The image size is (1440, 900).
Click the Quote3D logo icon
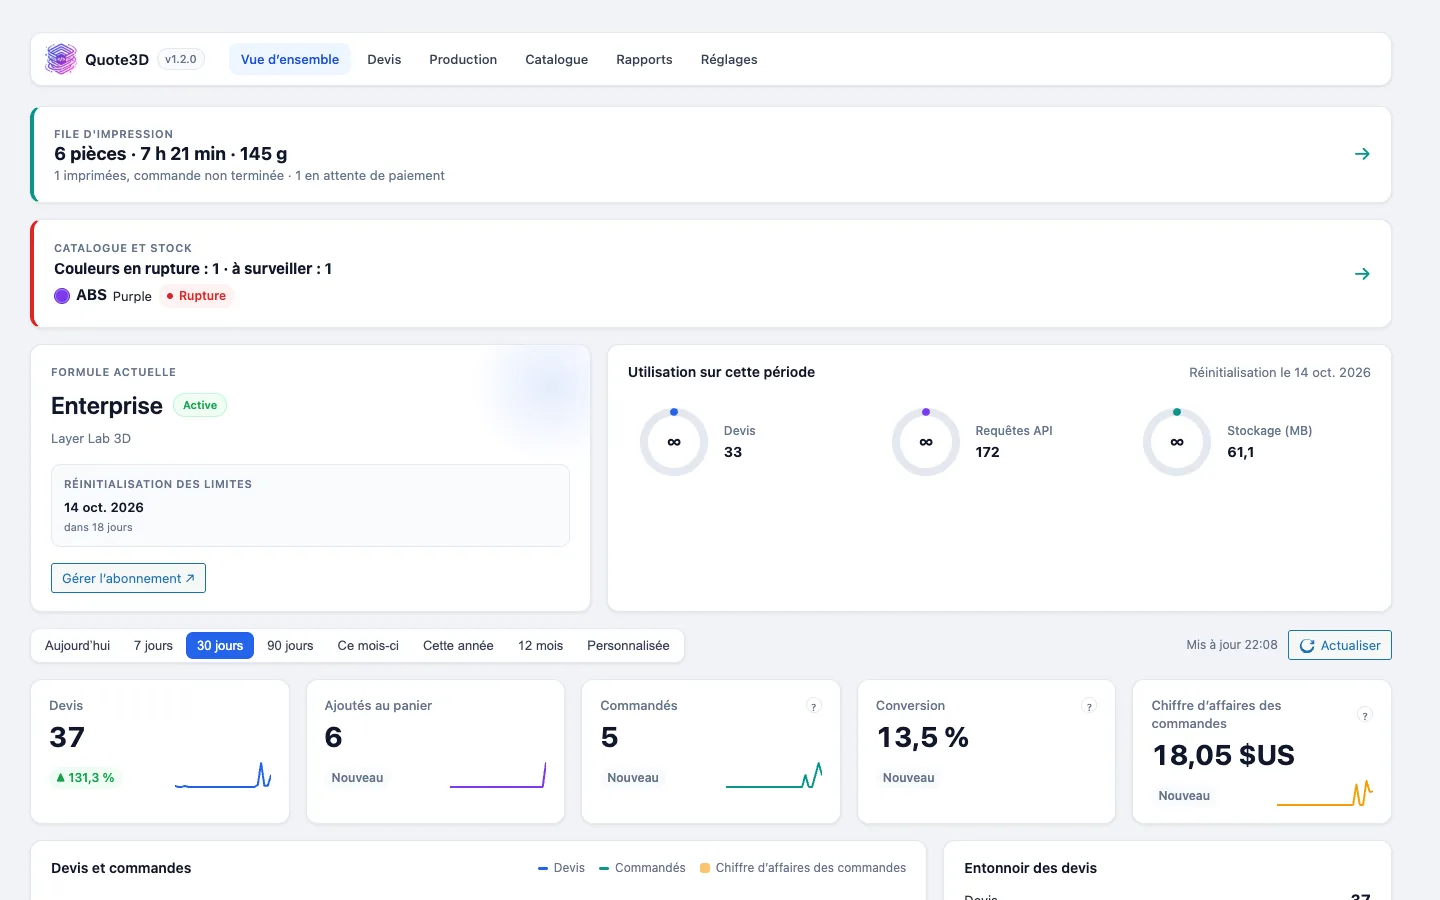coord(61,59)
